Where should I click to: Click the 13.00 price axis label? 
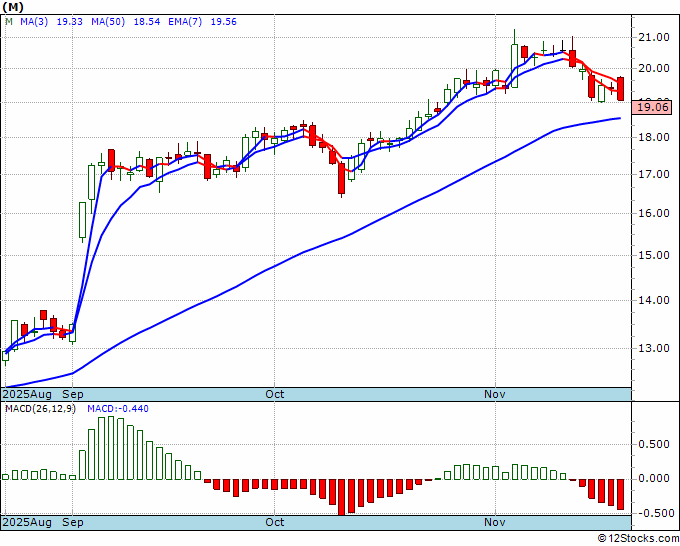click(654, 348)
